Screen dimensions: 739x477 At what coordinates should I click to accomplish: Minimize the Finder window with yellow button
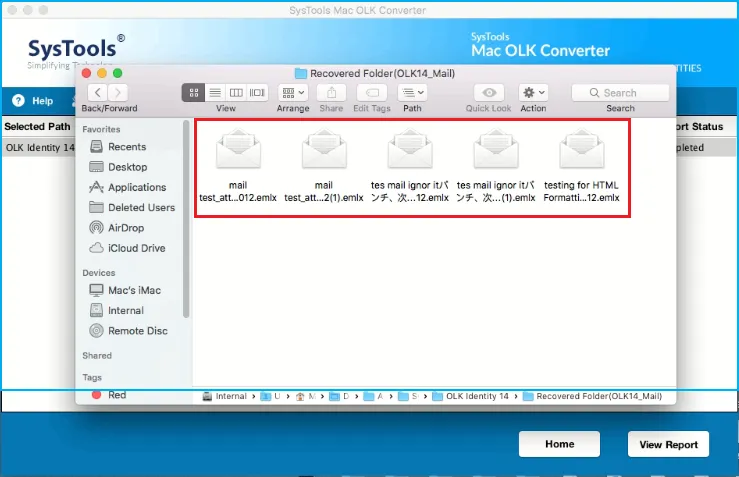tap(102, 73)
